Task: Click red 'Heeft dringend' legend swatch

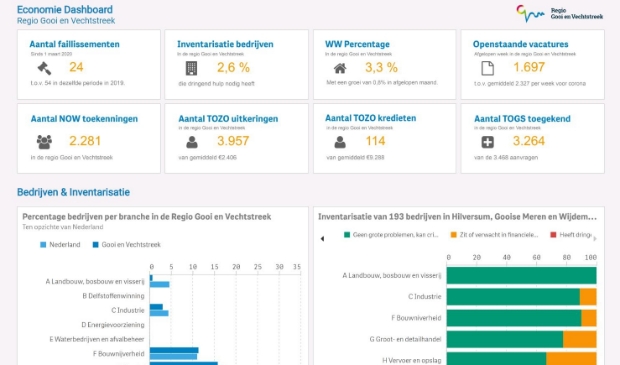Action: tap(554, 235)
